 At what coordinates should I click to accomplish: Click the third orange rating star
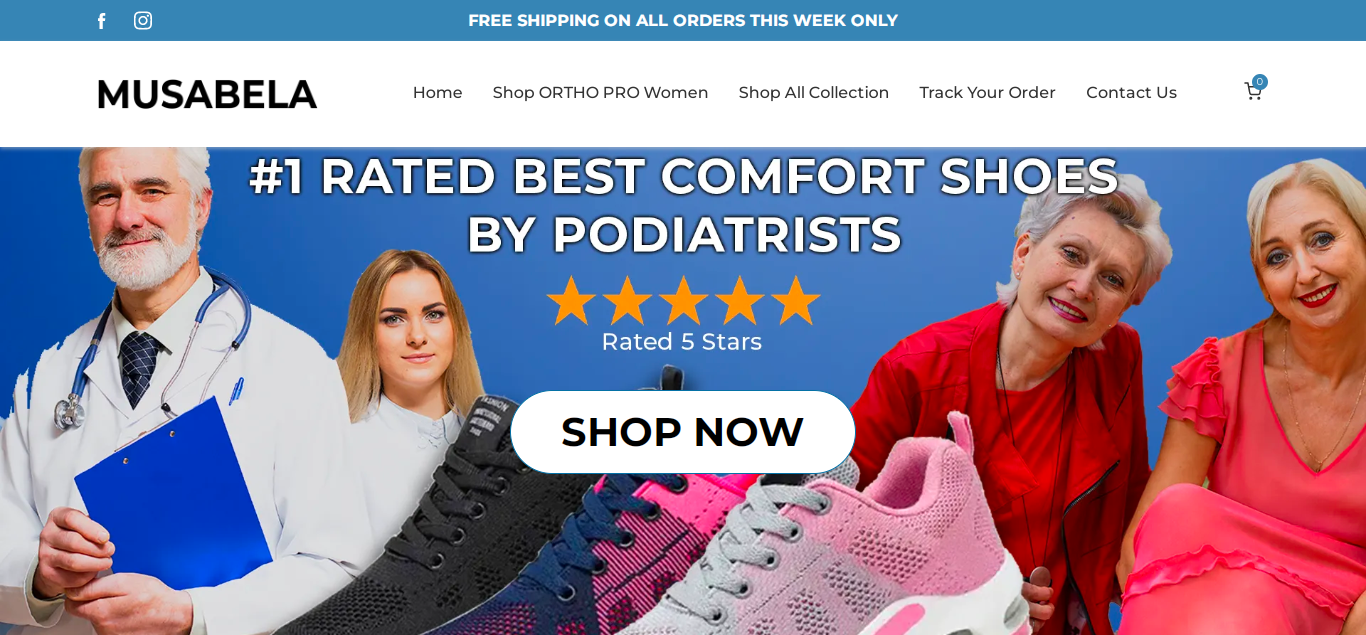[x=684, y=300]
